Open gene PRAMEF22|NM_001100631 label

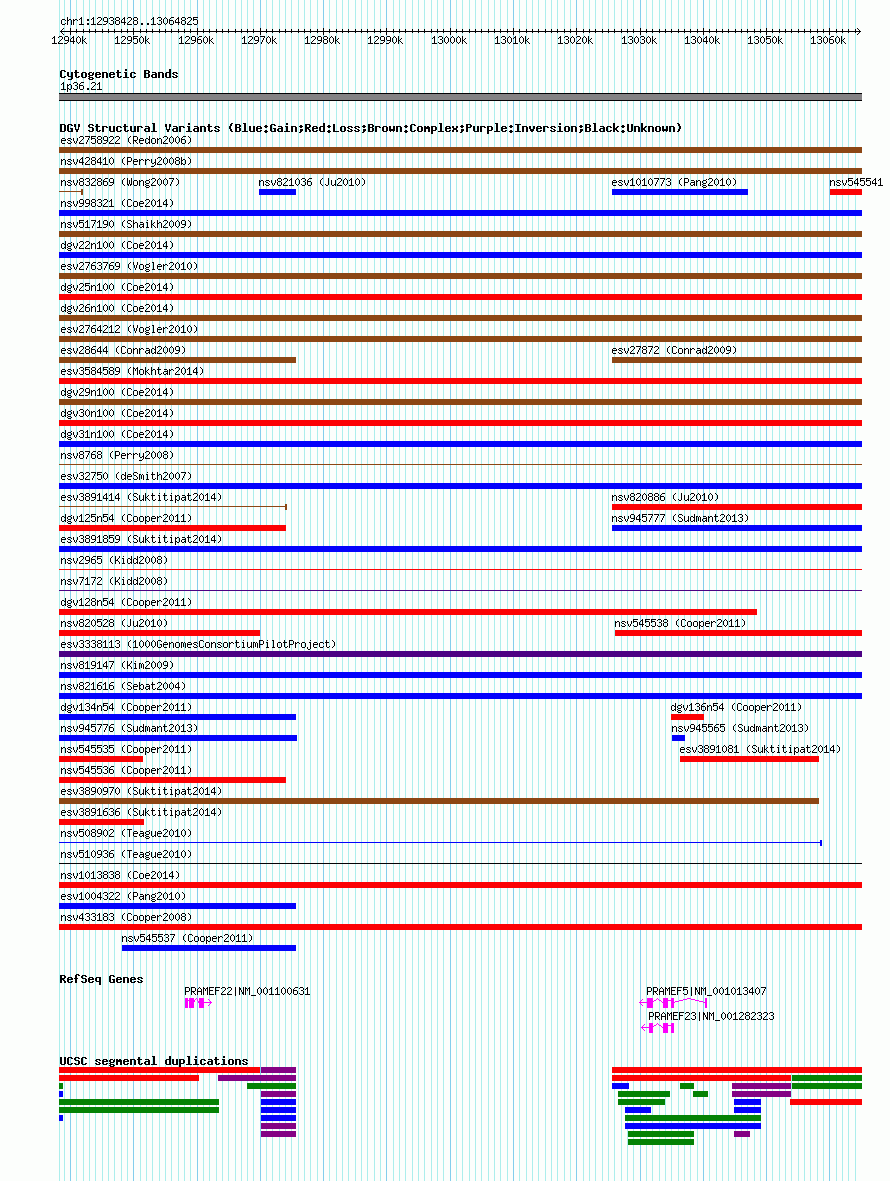[247, 991]
